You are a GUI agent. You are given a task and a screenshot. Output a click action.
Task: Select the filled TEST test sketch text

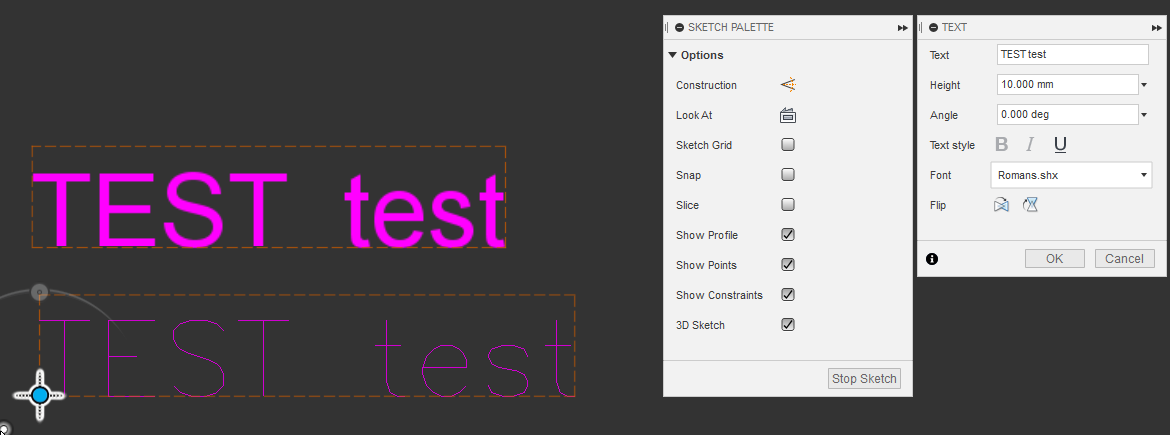pyautogui.click(x=269, y=209)
